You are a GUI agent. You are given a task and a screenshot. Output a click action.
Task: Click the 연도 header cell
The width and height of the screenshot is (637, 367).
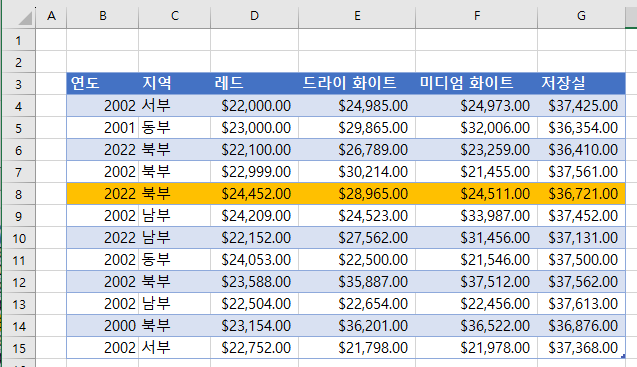[x=102, y=83]
